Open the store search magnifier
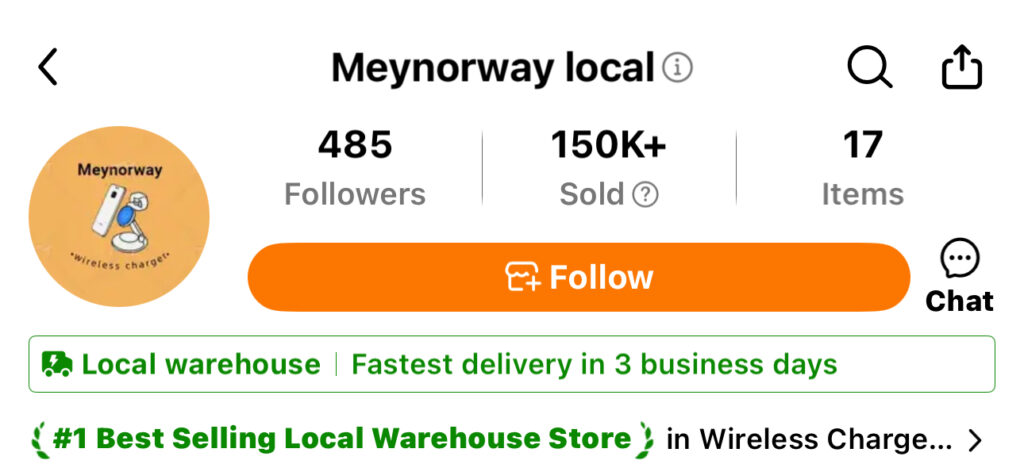The width and height of the screenshot is (1024, 464). coord(869,67)
